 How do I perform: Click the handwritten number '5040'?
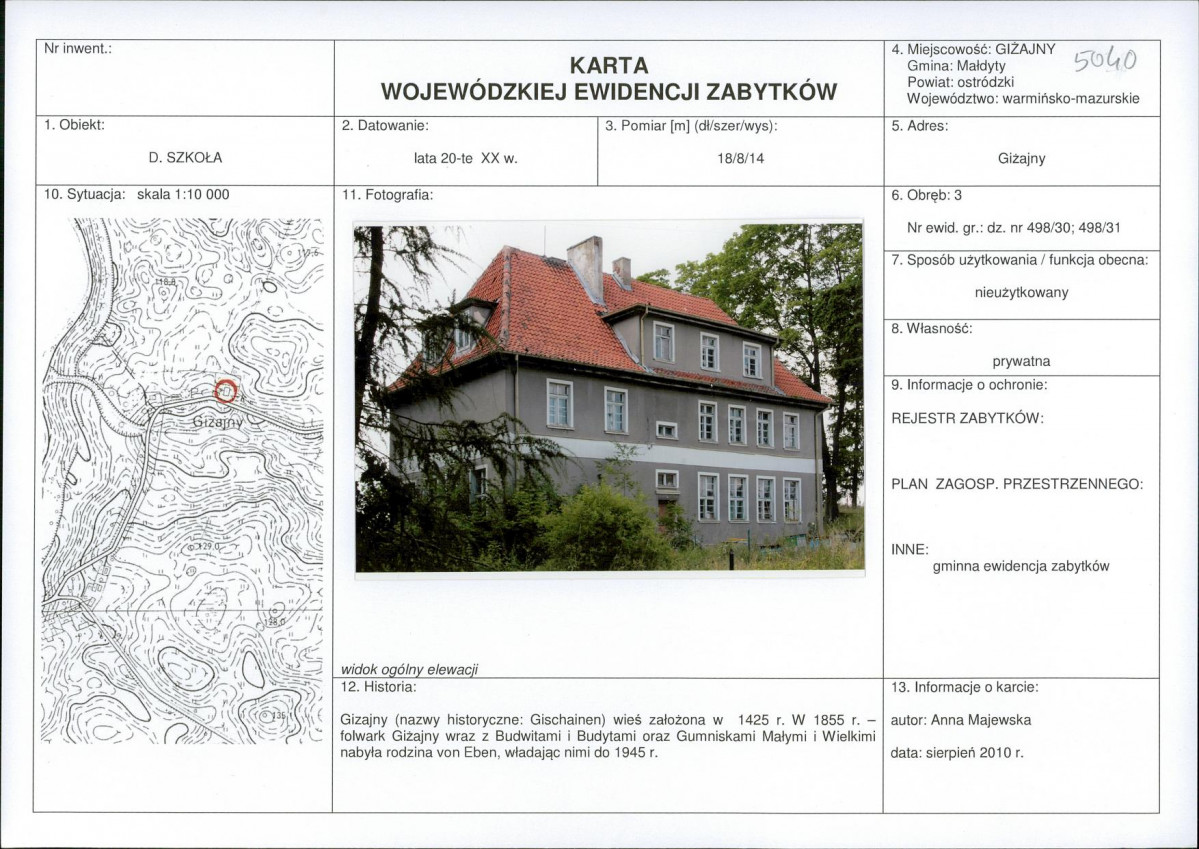coord(1106,59)
